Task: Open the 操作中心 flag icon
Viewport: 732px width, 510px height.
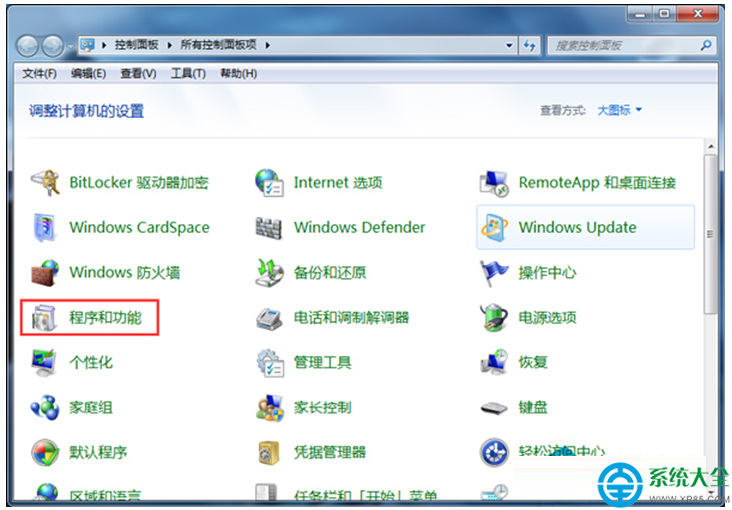Action: click(x=494, y=272)
